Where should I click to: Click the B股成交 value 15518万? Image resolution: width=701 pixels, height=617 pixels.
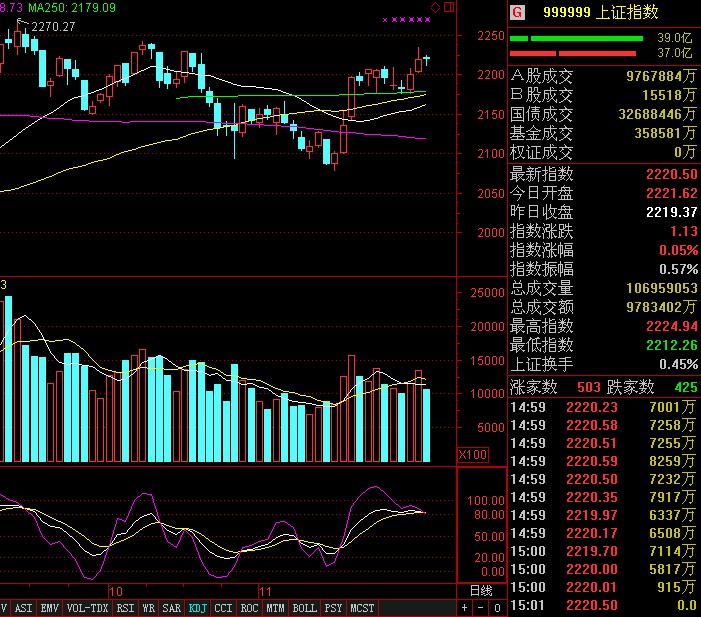pos(669,95)
